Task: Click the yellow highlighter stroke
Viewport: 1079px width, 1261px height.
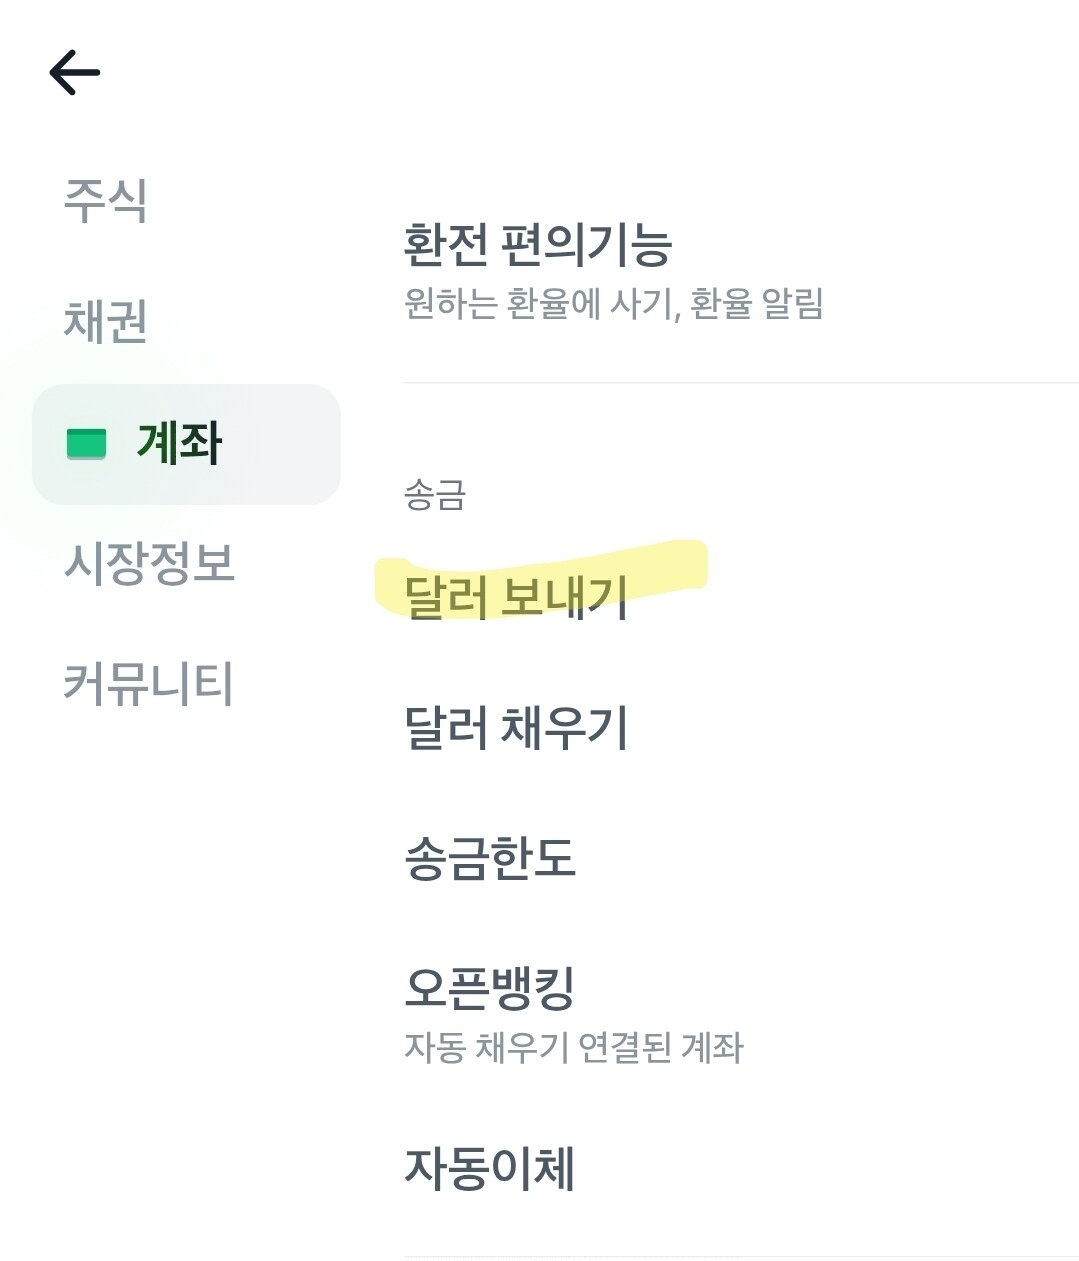Action: [541, 580]
